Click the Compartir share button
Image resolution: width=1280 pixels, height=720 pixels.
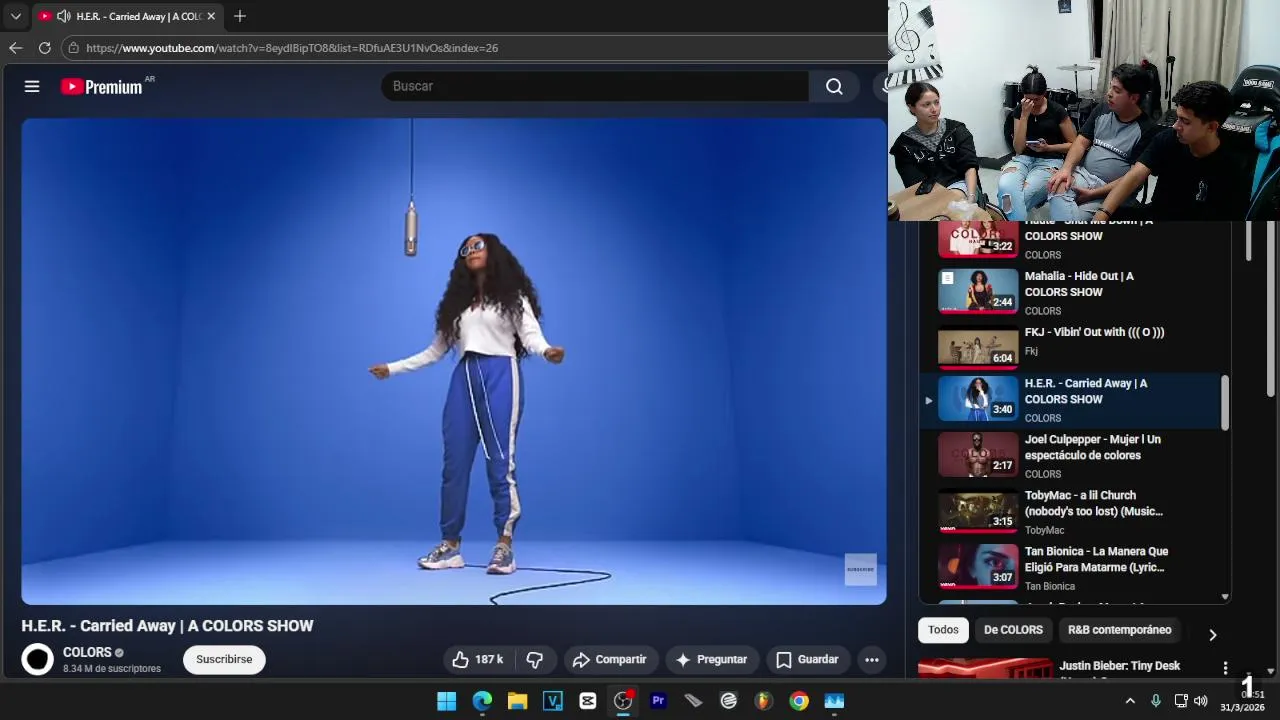click(x=609, y=660)
